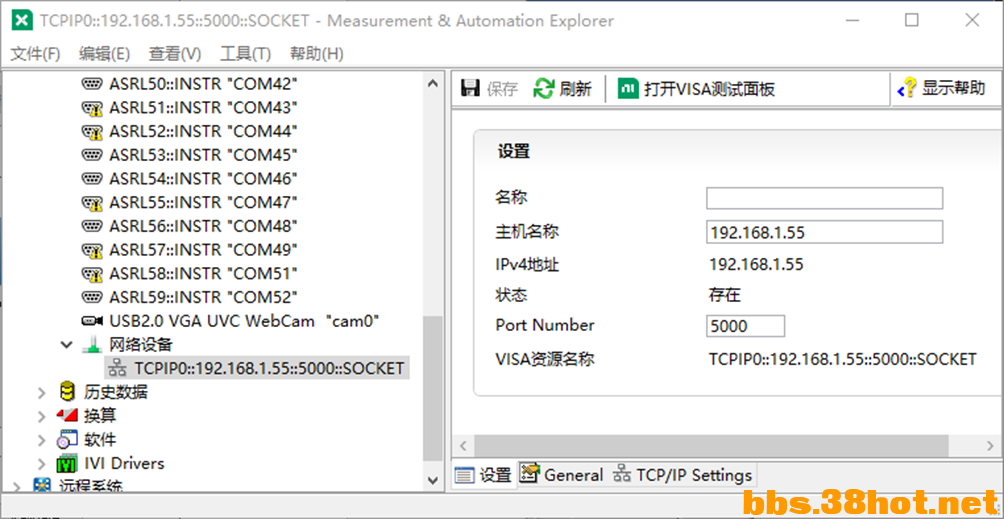This screenshot has width=1004, height=519.
Task: Click the app icon in the title bar
Action: tap(22, 20)
